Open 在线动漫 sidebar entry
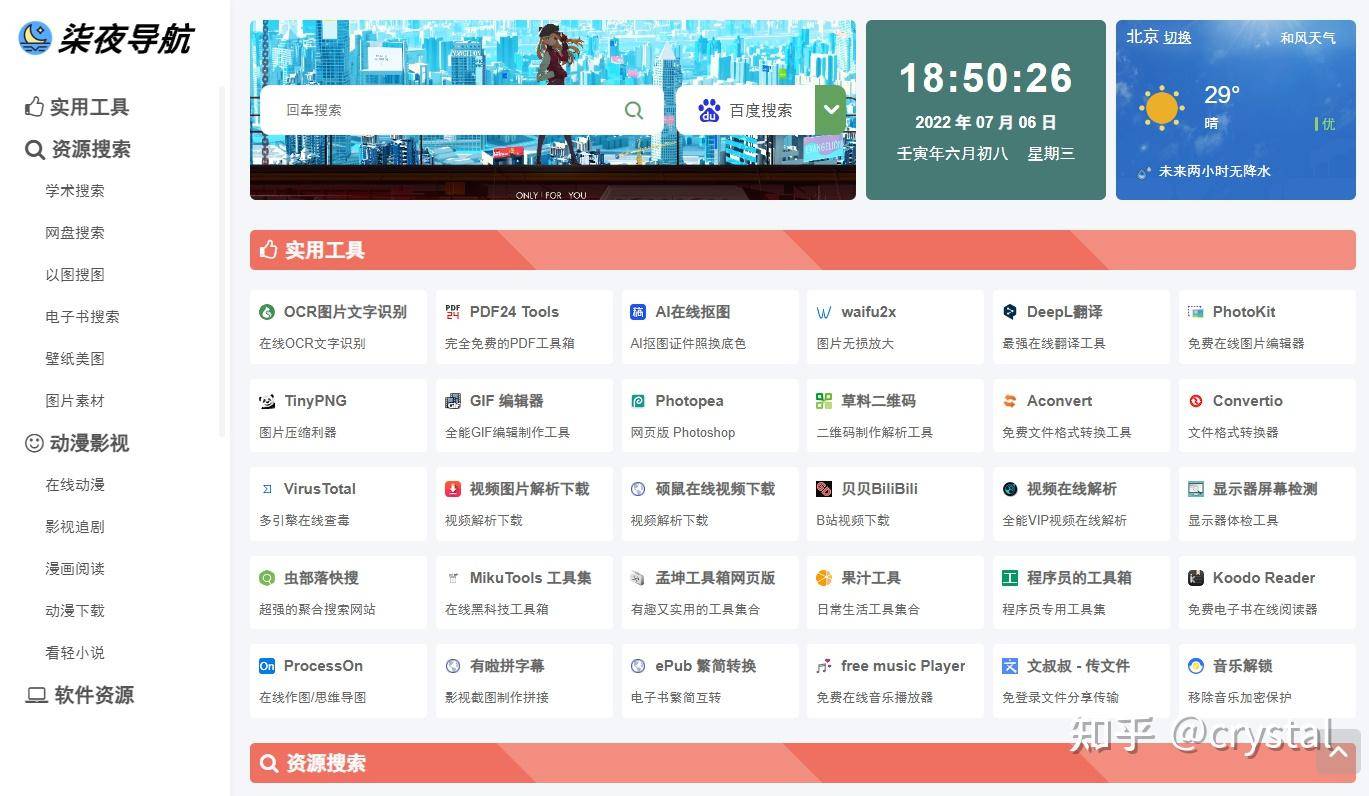 click(x=75, y=485)
